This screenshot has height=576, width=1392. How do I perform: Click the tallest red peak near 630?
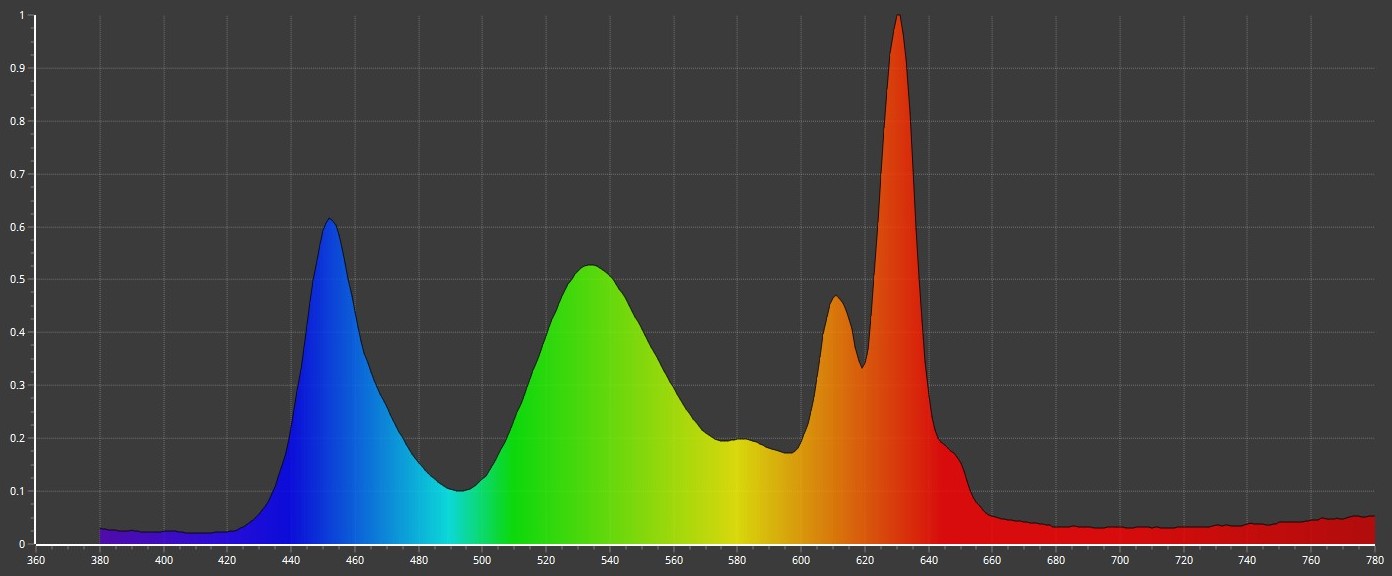click(898, 18)
